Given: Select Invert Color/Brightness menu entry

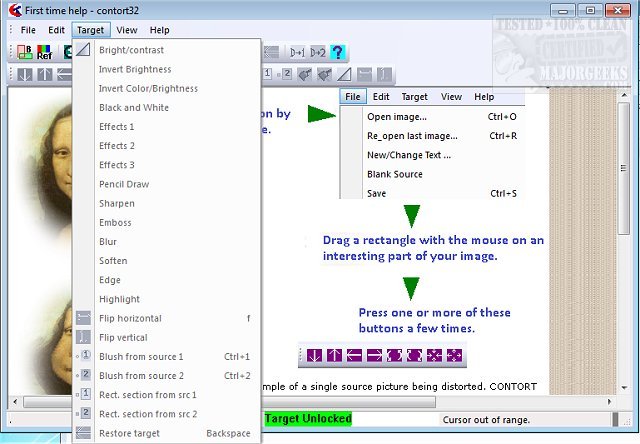Looking at the screenshot, I should (167, 89).
